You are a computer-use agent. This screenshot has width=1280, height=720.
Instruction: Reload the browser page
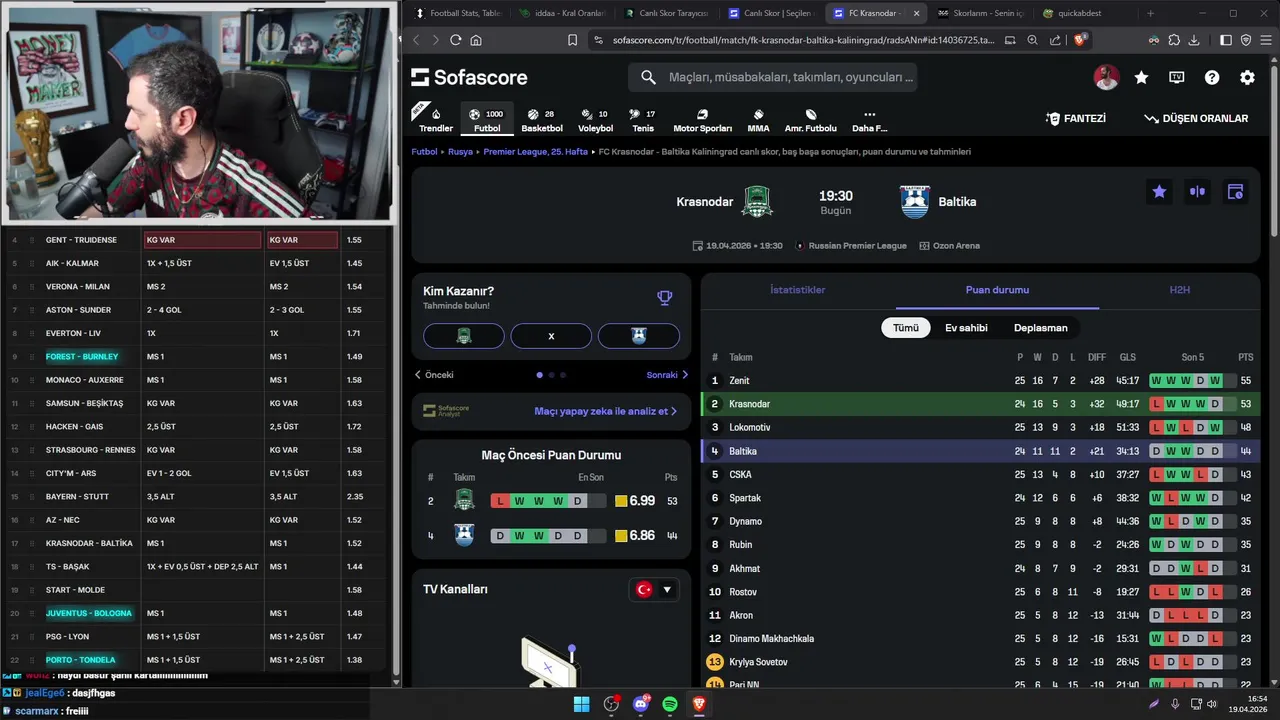(x=455, y=40)
